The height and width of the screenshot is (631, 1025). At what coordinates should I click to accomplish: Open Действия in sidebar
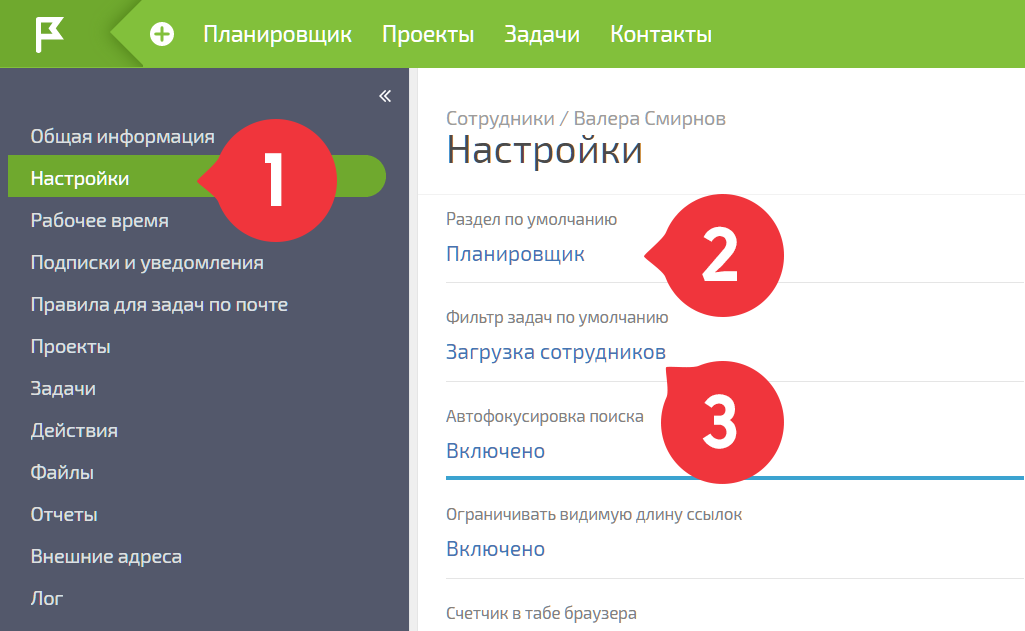click(74, 430)
